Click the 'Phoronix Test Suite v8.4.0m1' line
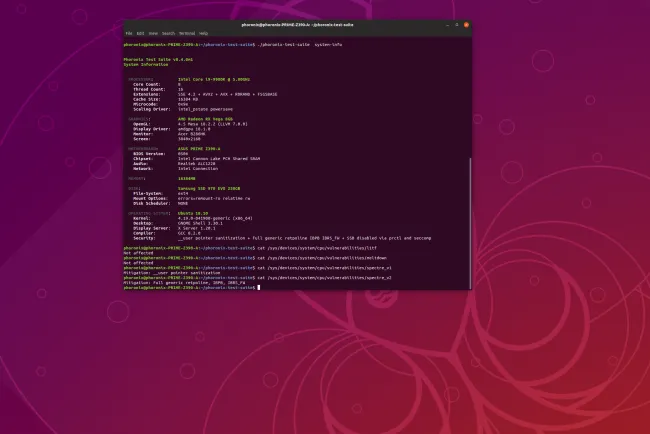 tap(158, 59)
